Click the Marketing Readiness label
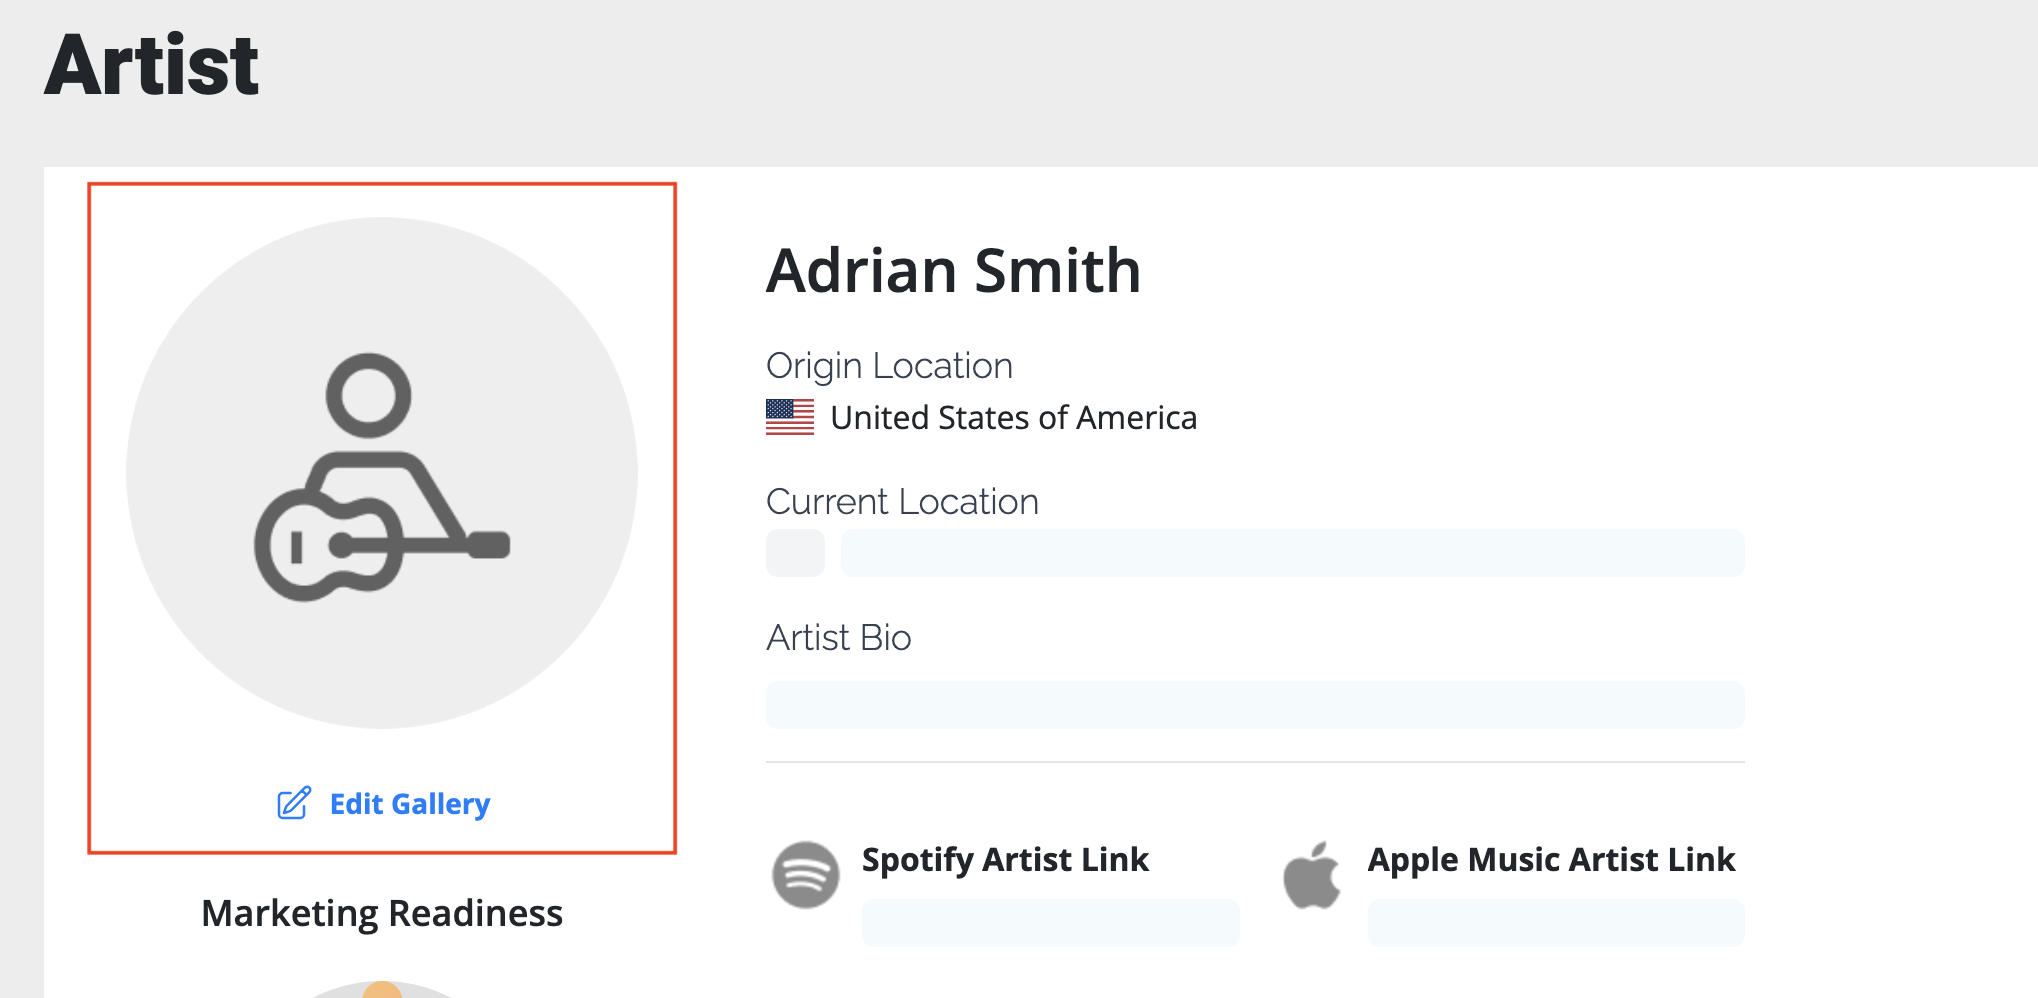The image size is (2038, 998). pyautogui.click(x=382, y=913)
